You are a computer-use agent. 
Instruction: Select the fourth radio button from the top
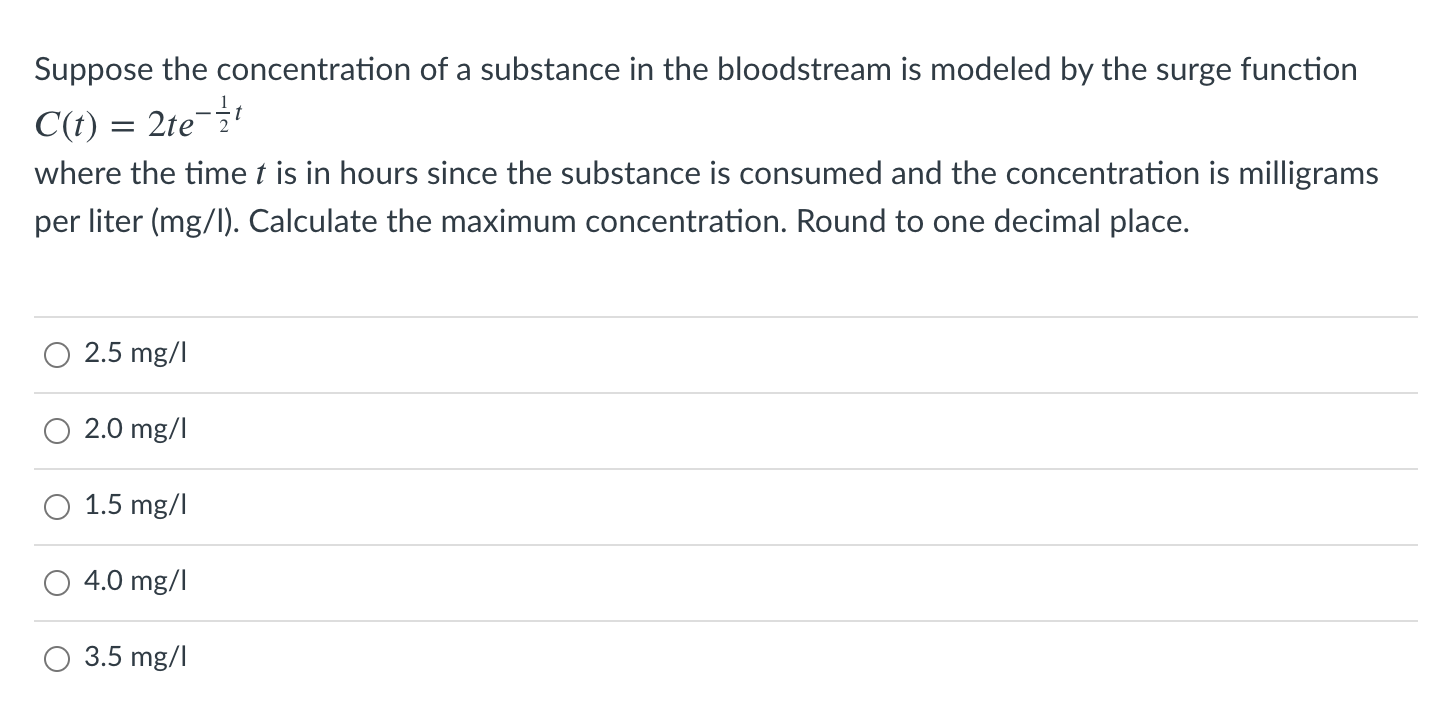(57, 582)
